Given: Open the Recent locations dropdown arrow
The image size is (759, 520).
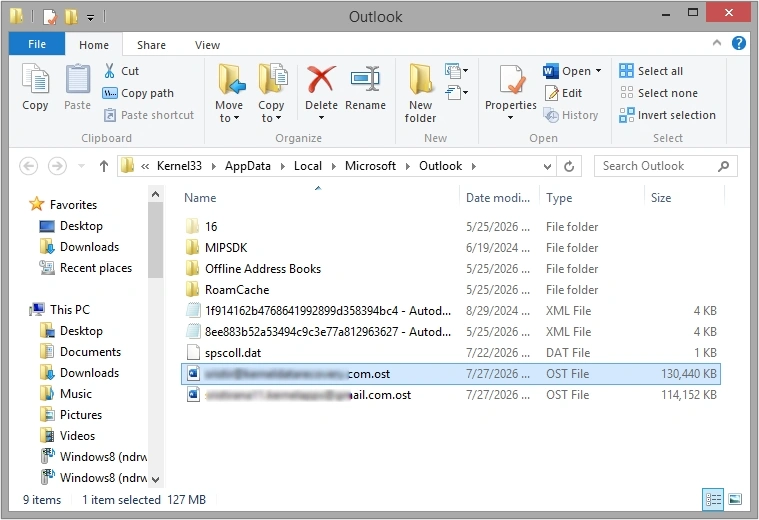Looking at the screenshot, I should (81, 166).
